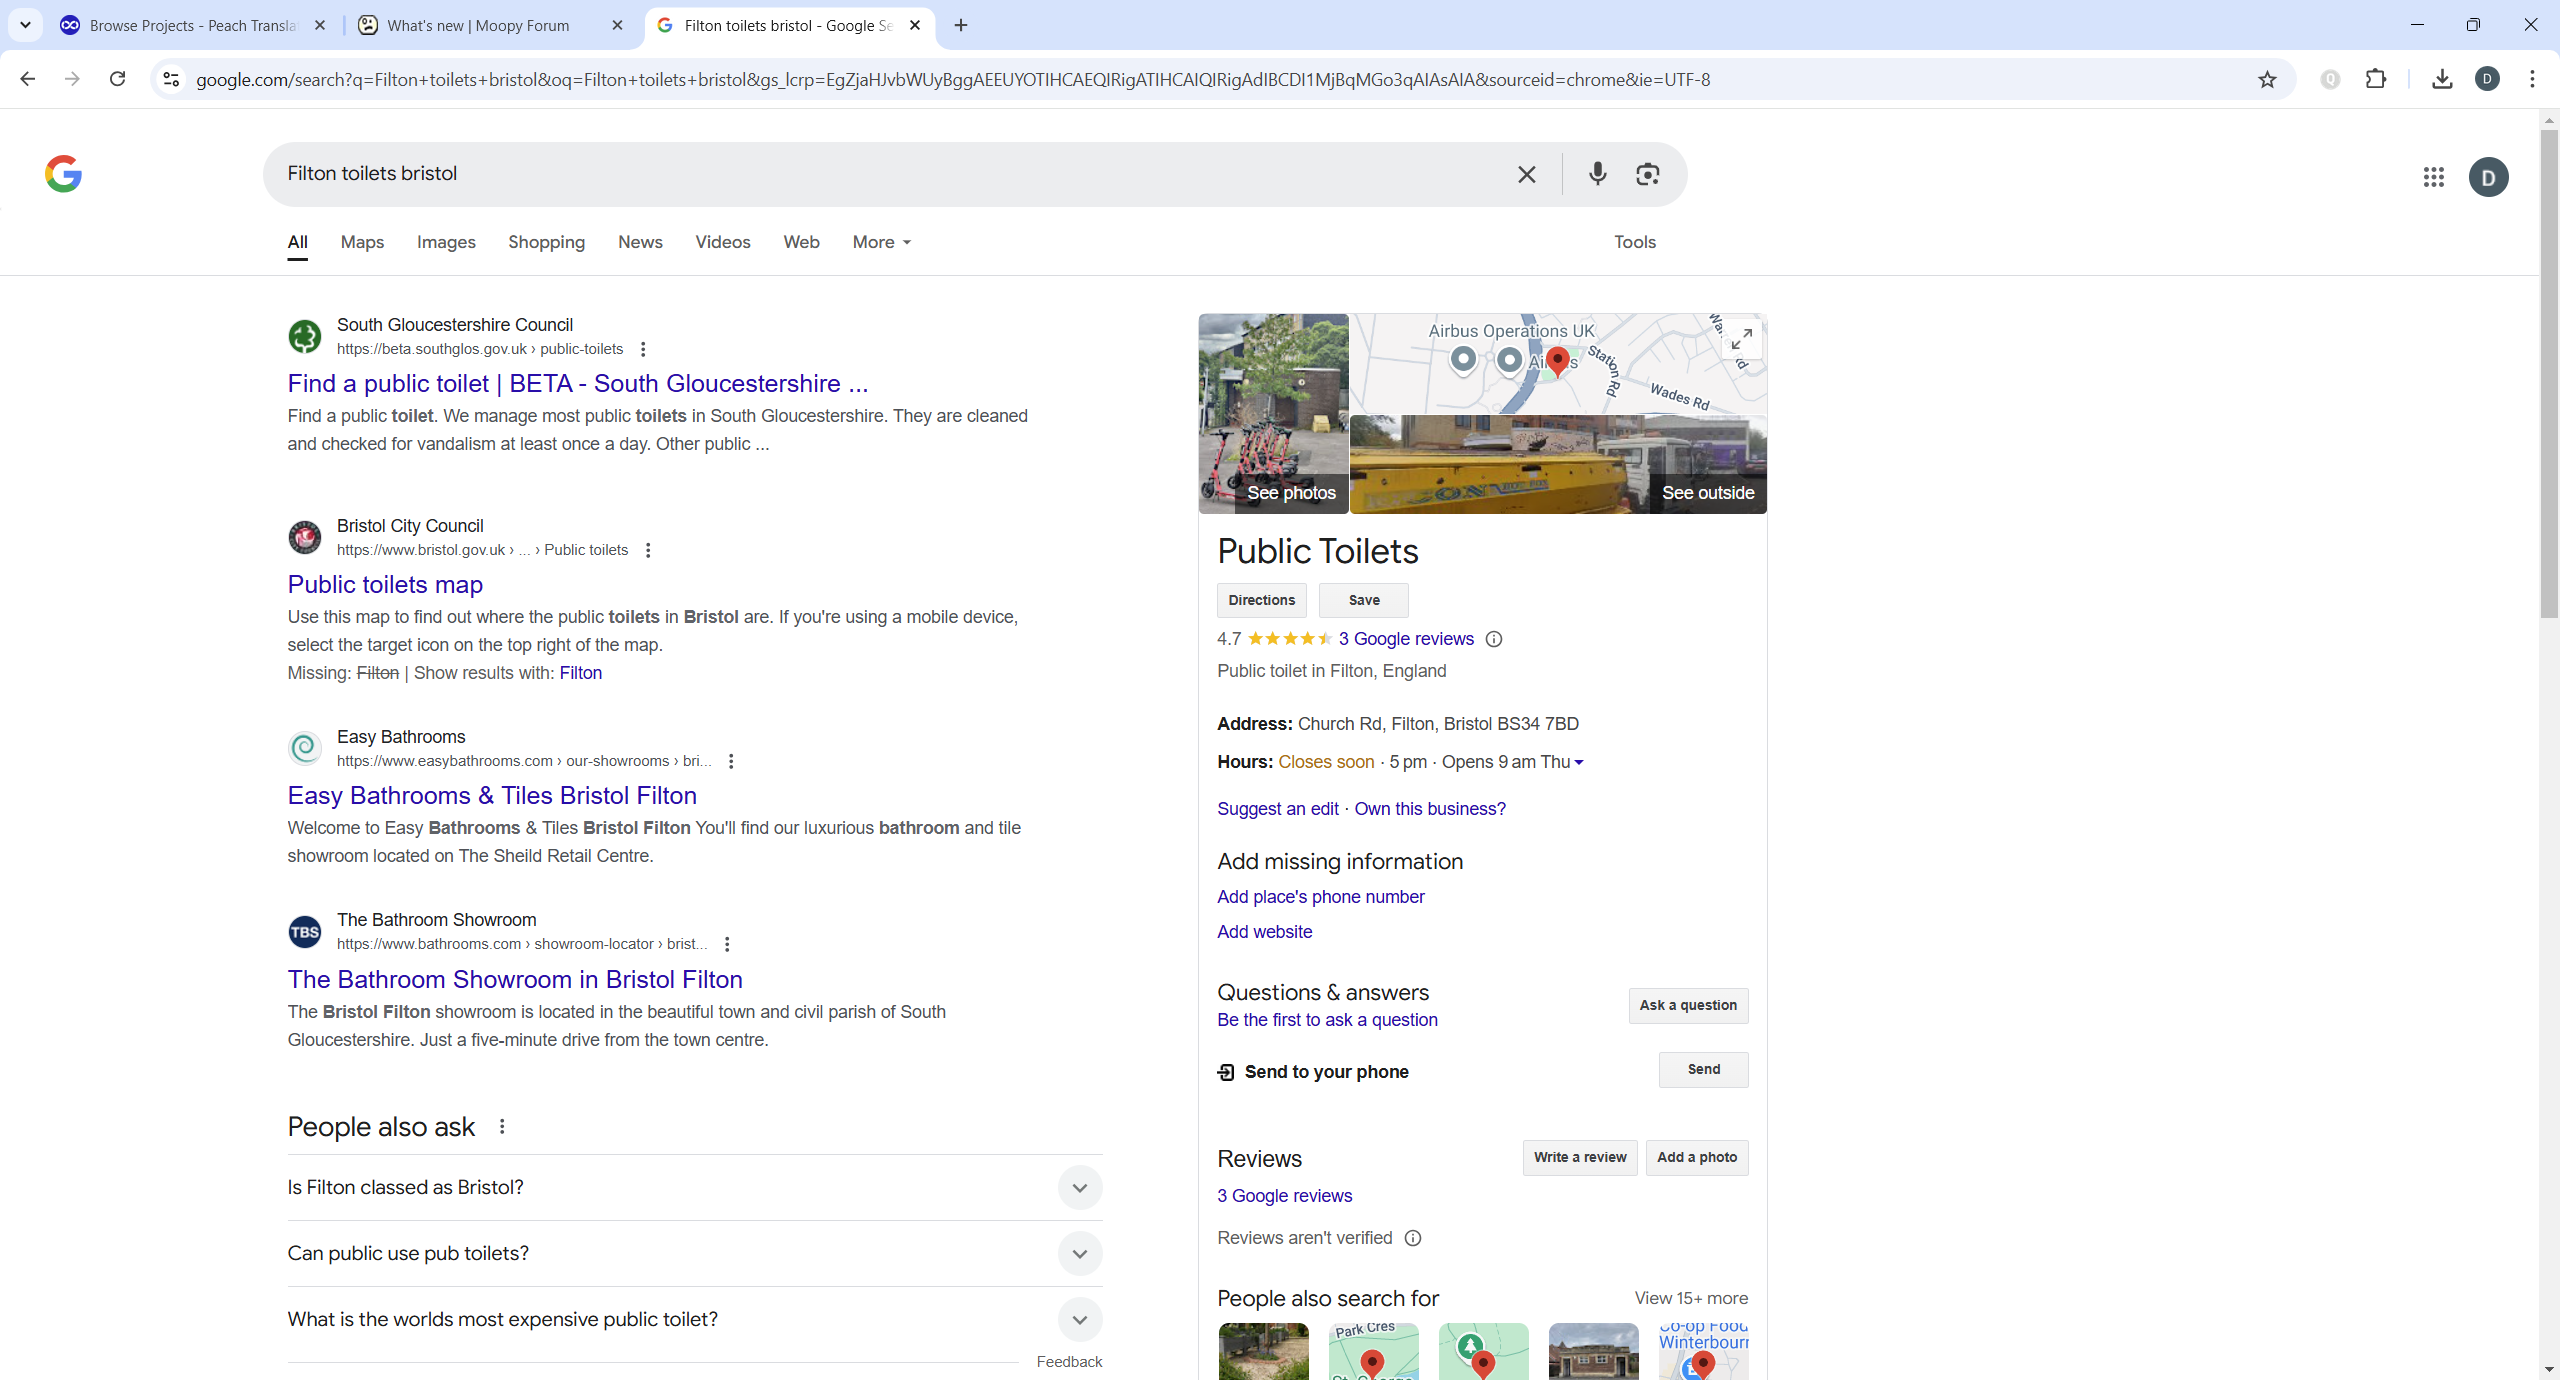Clear the search box with the X icon
The height and width of the screenshot is (1380, 2560).
(1526, 174)
